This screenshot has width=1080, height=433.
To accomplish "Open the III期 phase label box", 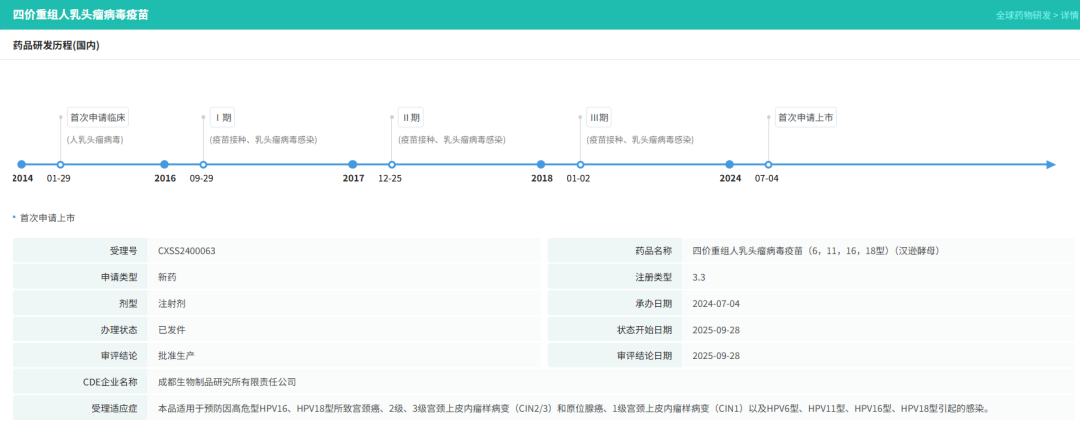I will 600,117.
